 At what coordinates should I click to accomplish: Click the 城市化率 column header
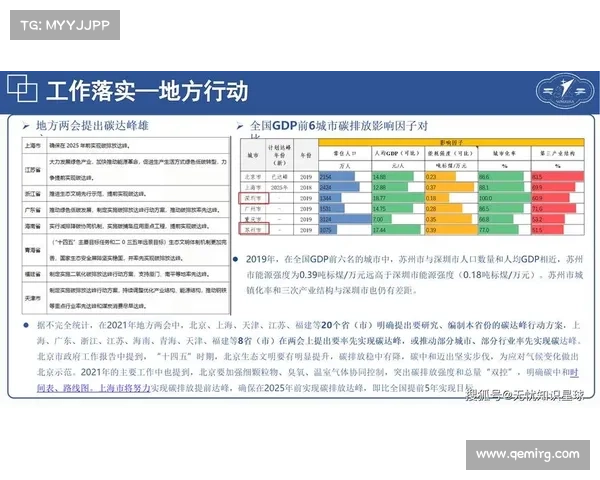tap(504, 153)
